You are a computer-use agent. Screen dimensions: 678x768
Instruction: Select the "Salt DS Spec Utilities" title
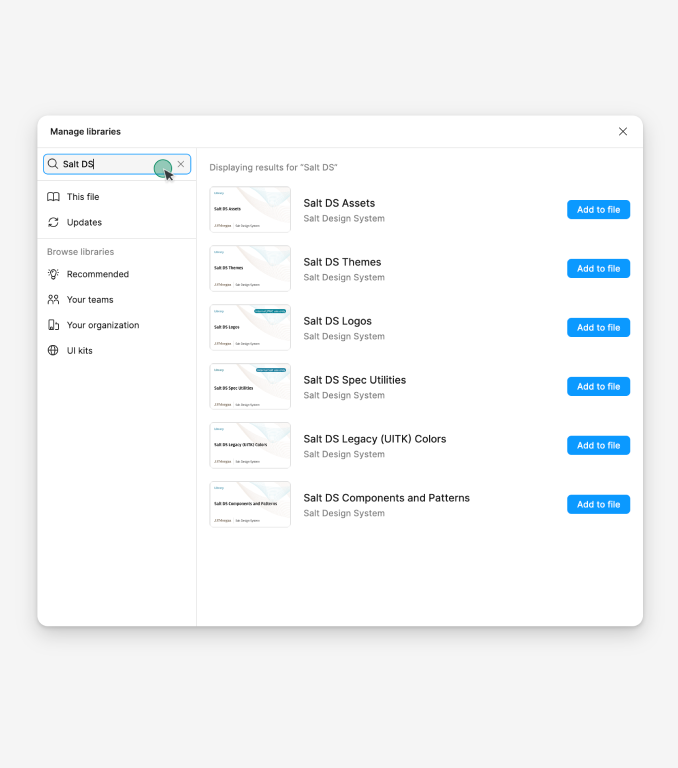click(x=355, y=380)
